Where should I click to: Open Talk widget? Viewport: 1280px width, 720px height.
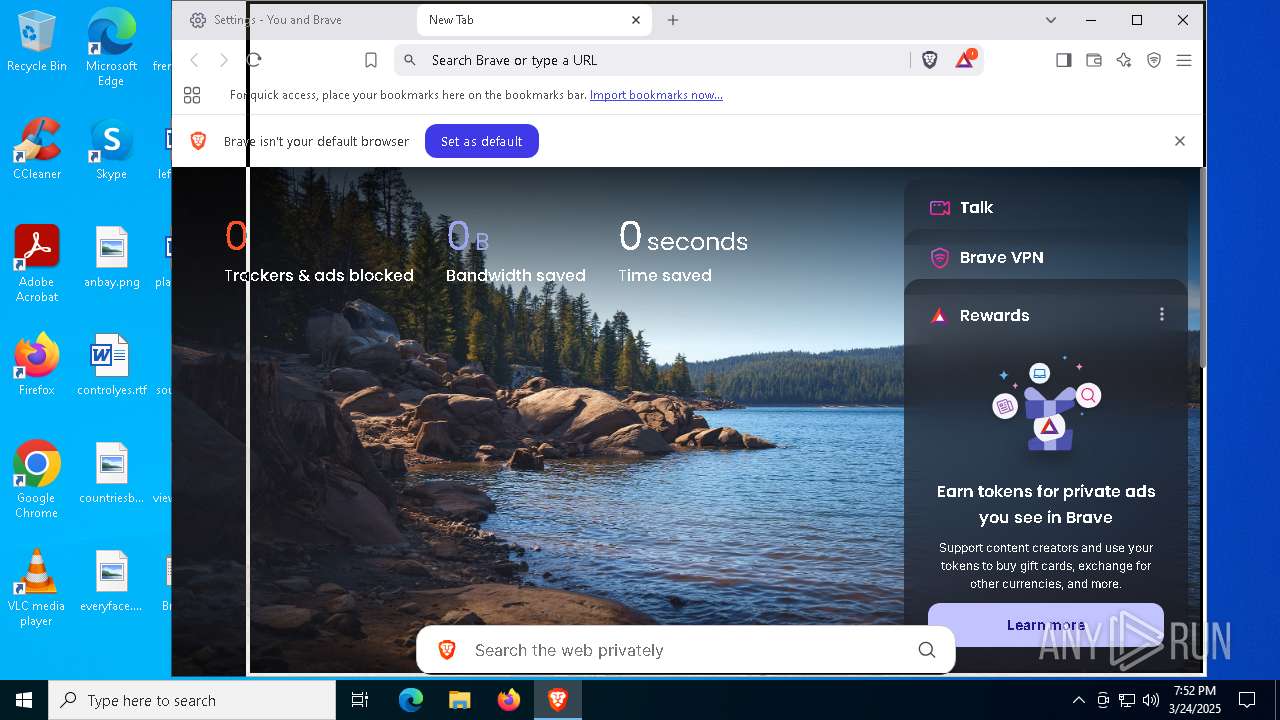tap(1046, 207)
